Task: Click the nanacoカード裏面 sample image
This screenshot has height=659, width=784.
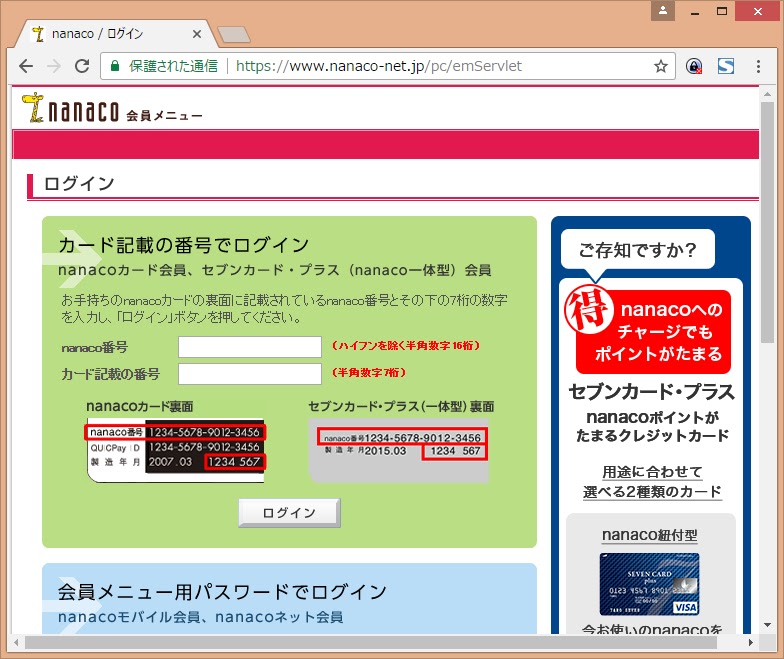Action: [x=175, y=450]
